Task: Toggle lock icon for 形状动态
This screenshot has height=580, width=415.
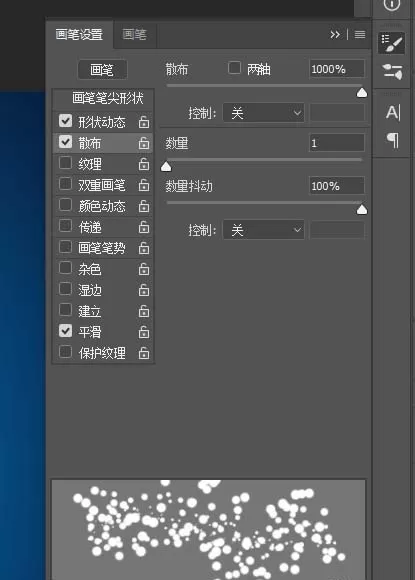Action: coord(144,122)
